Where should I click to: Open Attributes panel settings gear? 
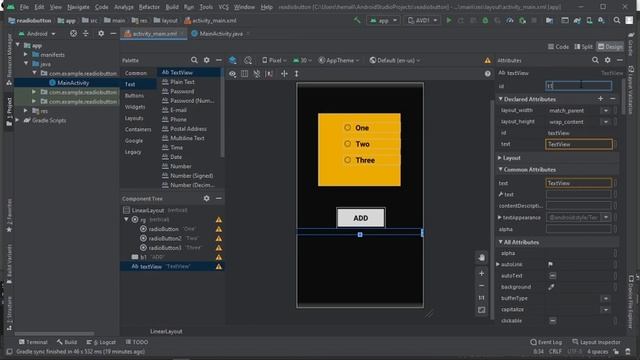coord(607,60)
